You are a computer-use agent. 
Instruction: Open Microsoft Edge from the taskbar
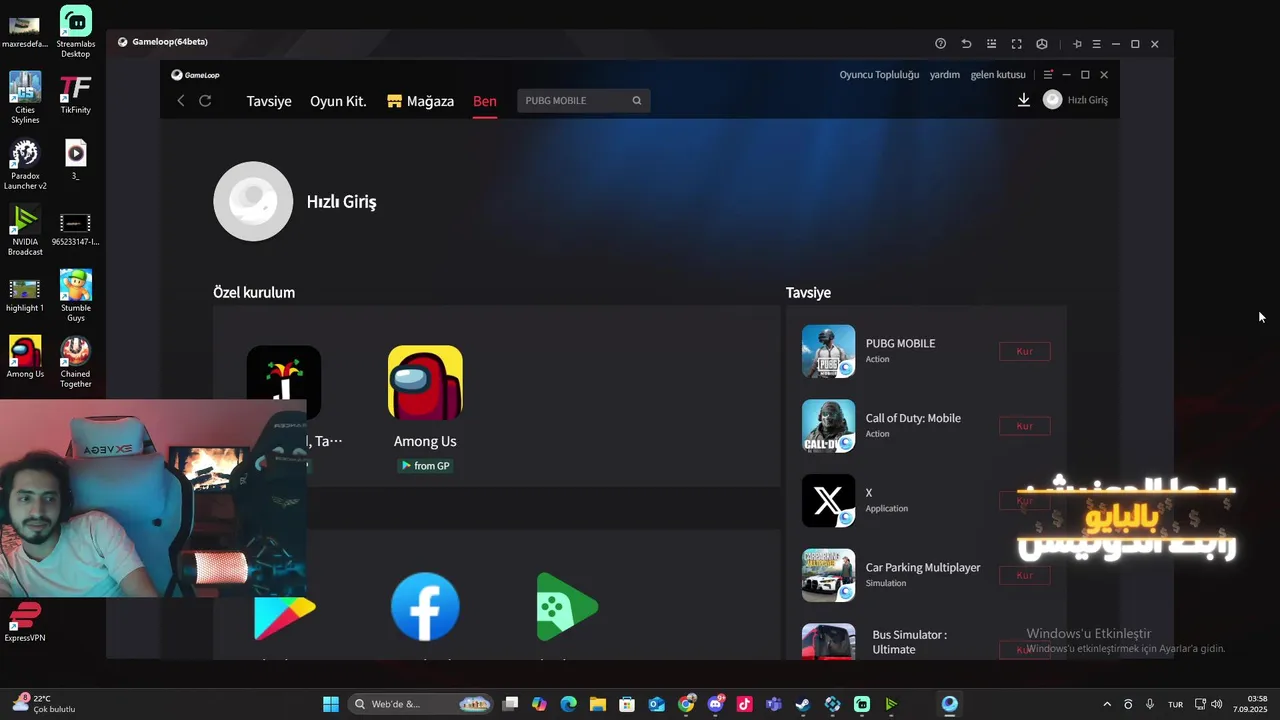pyautogui.click(x=569, y=704)
